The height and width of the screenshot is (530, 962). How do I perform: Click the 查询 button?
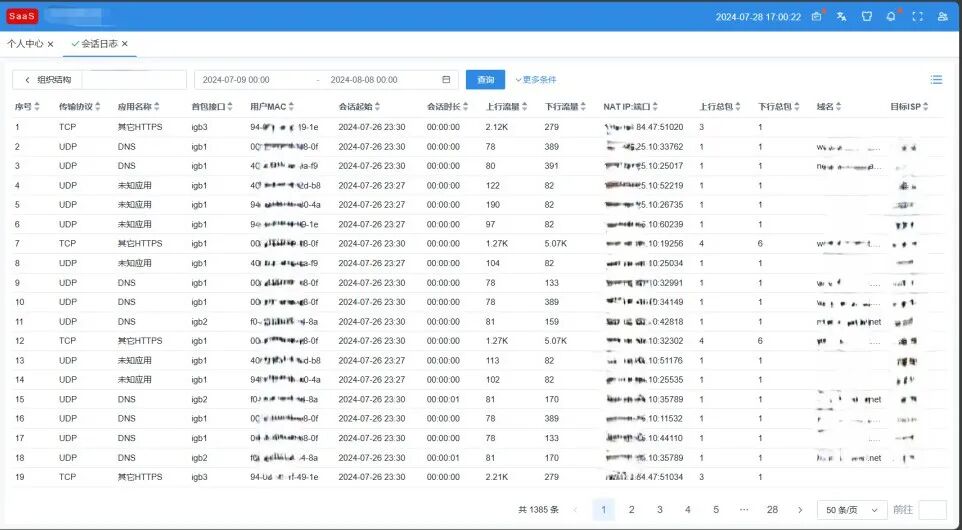pyautogui.click(x=485, y=80)
